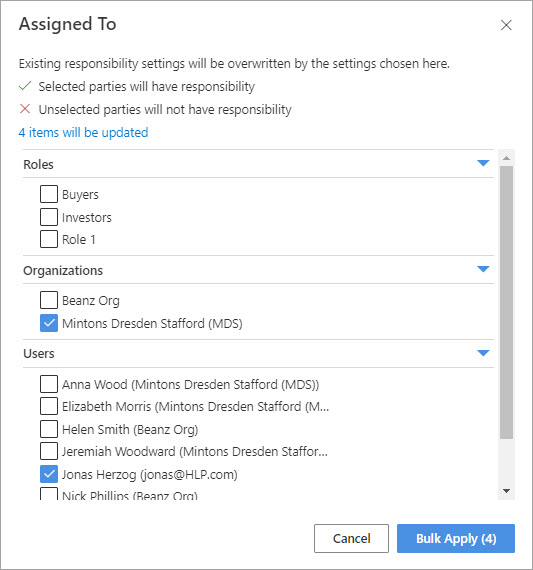
Task: Tick the Nick Phillips checkbox
Action: coord(49,494)
